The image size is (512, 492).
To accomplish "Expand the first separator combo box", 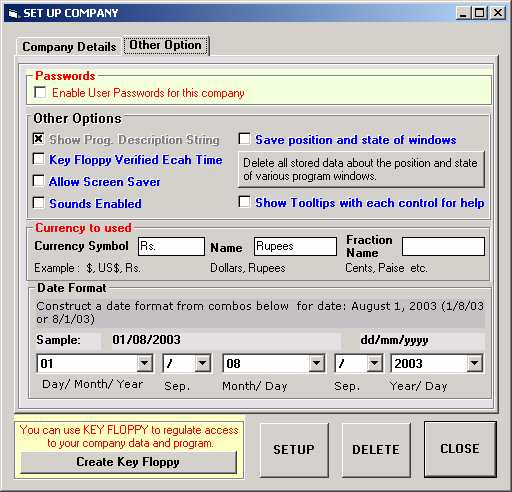I will 203,363.
